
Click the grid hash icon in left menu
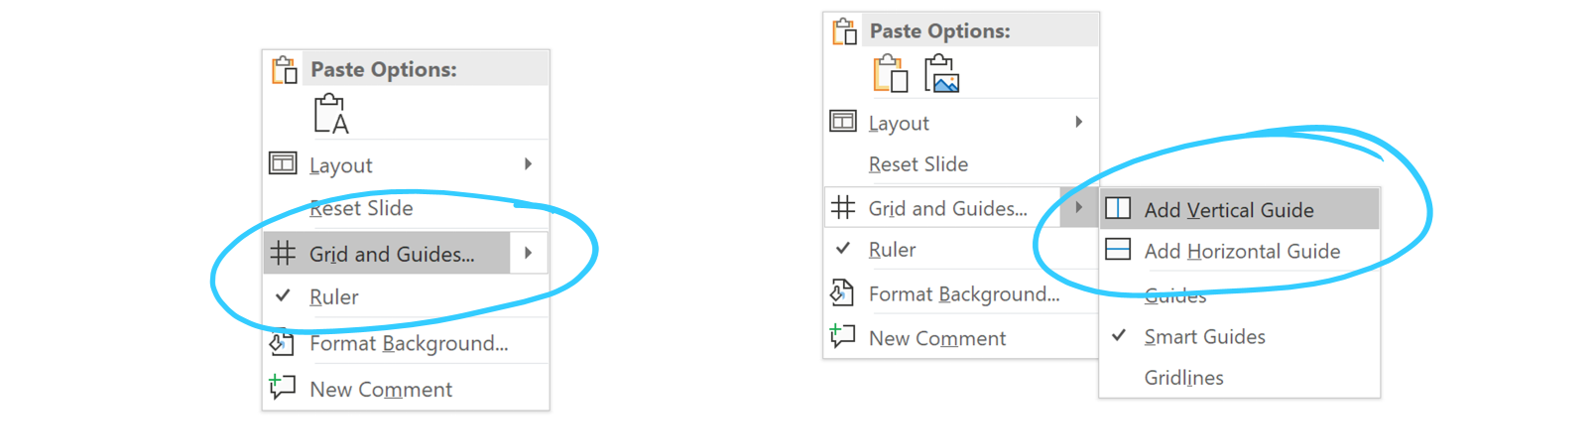pyautogui.click(x=283, y=253)
